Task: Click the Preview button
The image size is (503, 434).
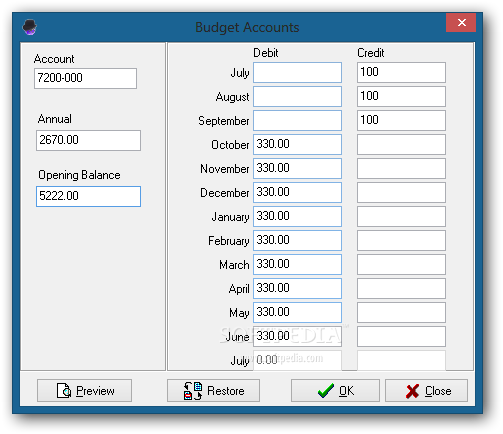Action: pos(84,390)
